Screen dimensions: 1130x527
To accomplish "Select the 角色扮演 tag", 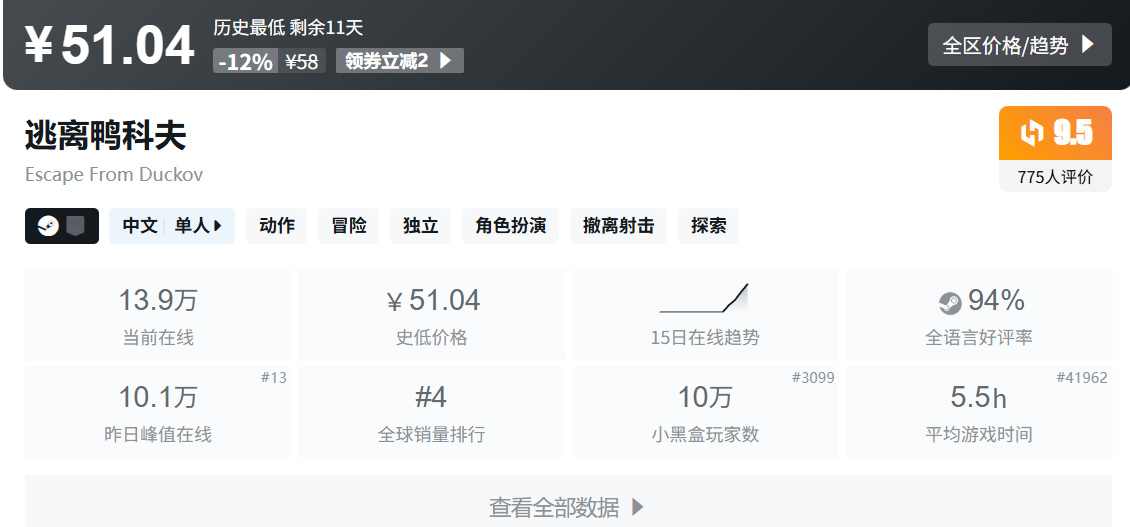I will point(510,226).
